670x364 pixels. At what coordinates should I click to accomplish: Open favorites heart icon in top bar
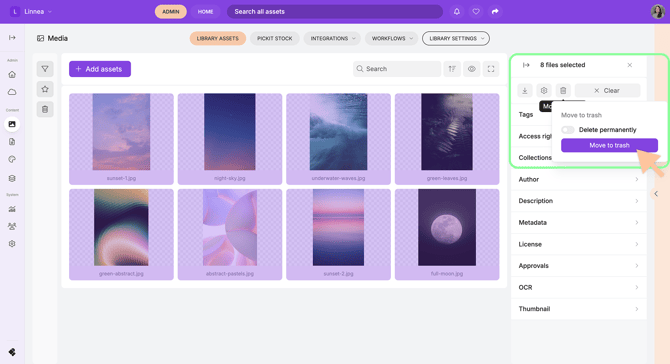[476, 12]
